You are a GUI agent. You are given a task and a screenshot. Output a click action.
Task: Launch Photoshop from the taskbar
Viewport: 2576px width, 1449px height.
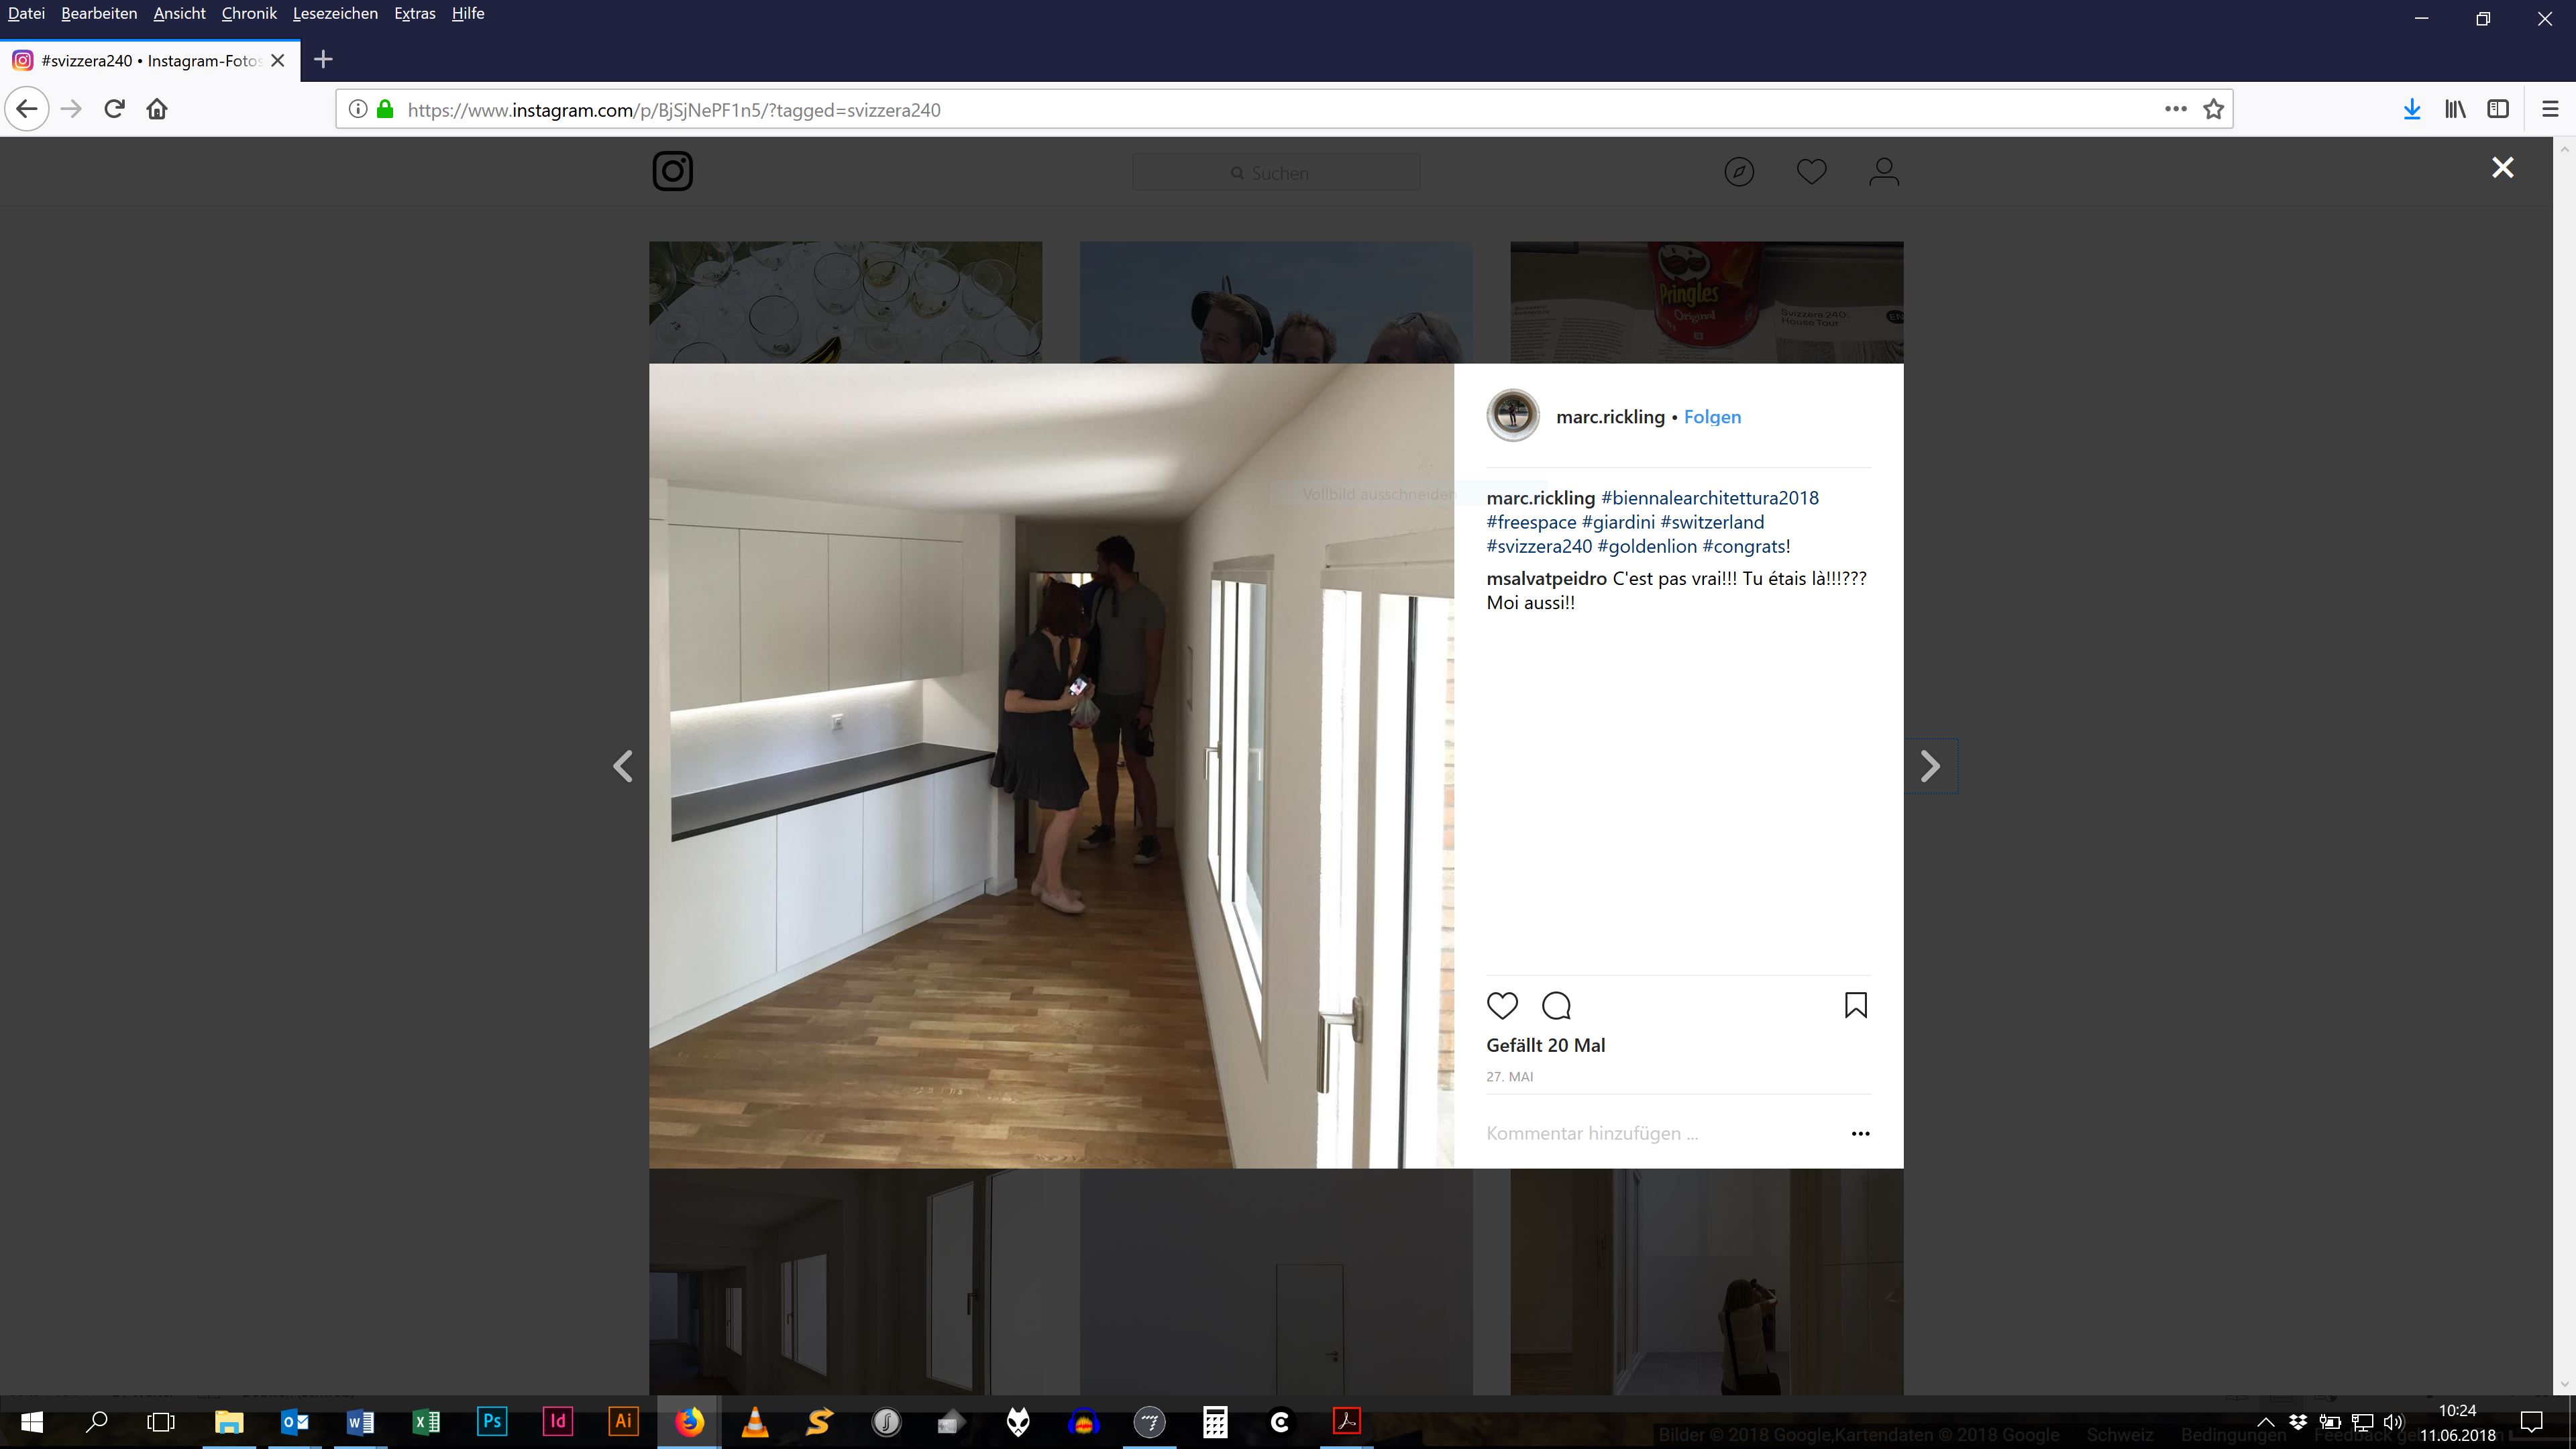pos(492,1421)
